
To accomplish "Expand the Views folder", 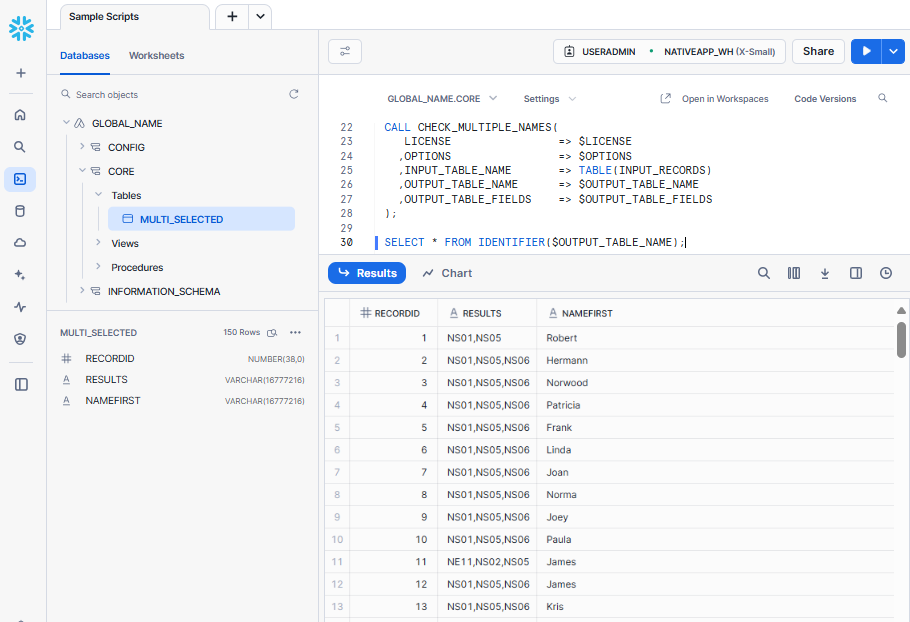I will tap(98, 243).
